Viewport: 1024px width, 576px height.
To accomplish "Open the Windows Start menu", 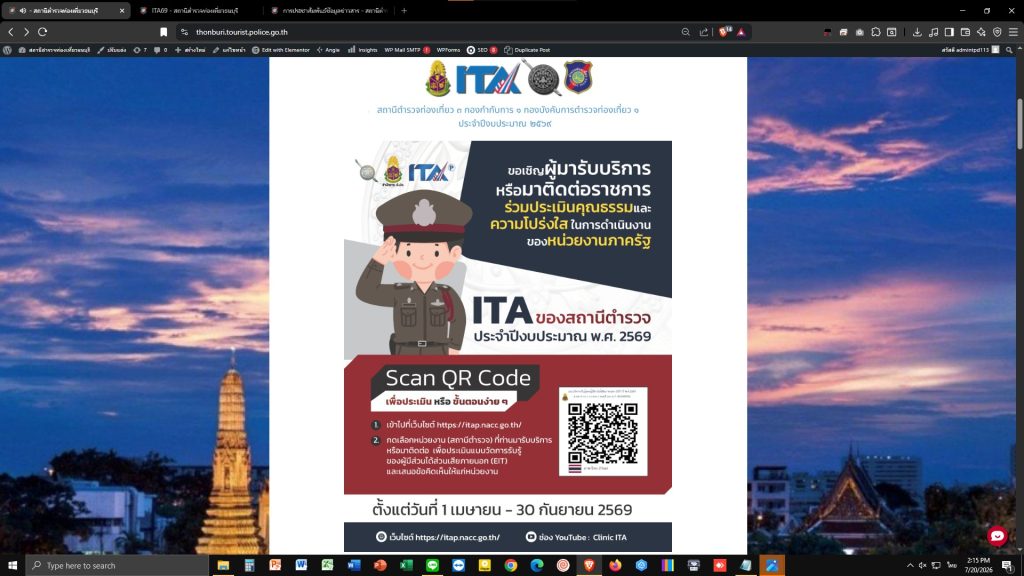I will pyautogui.click(x=12, y=565).
